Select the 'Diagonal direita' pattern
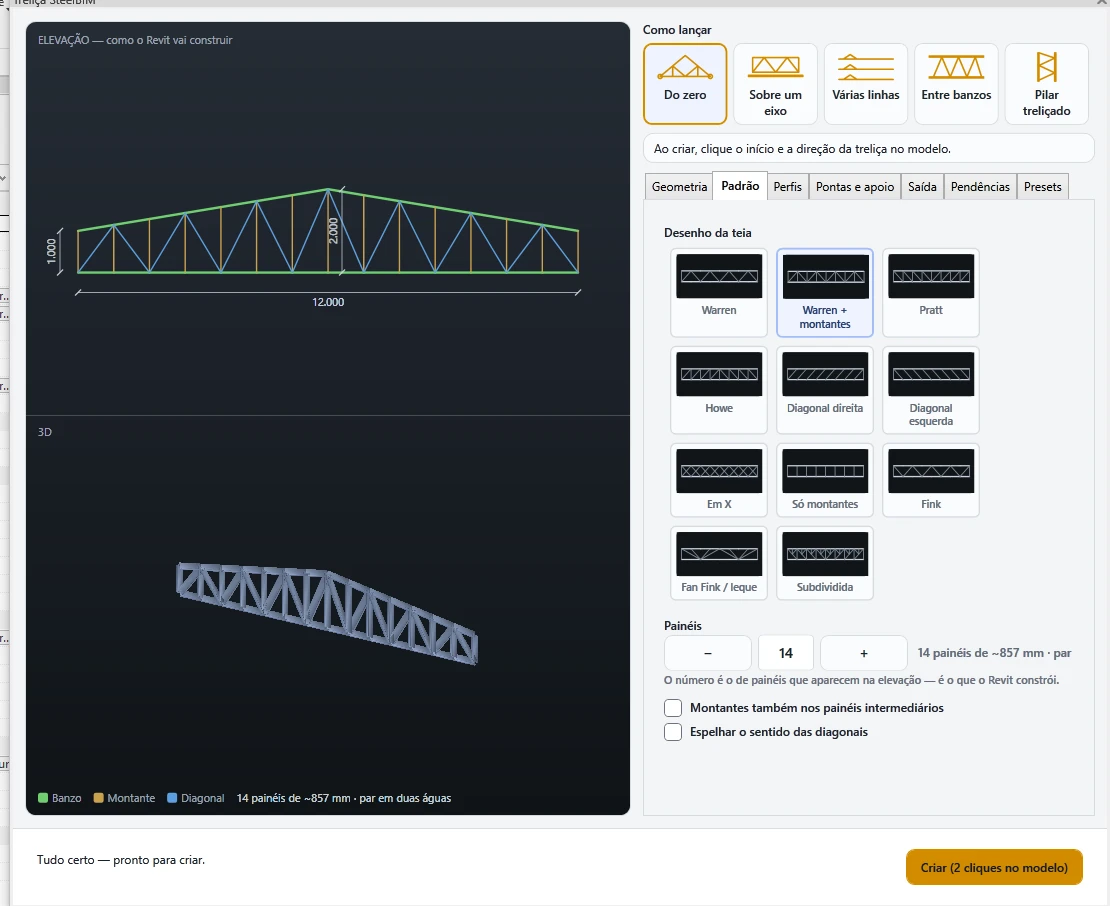The image size is (1110, 906). [825, 390]
